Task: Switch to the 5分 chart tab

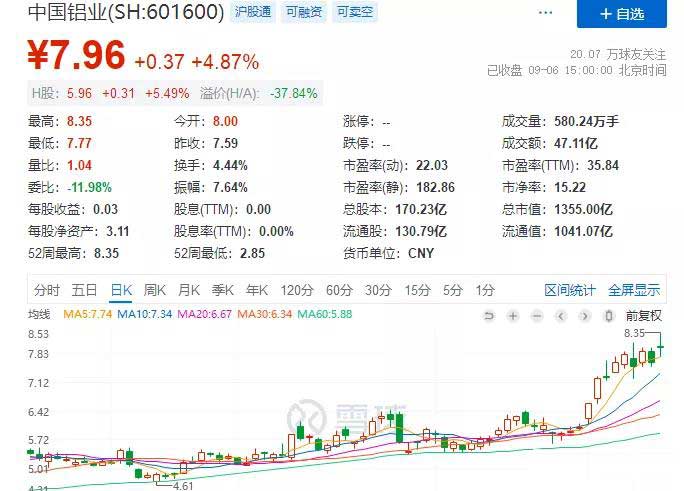Action: pyautogui.click(x=452, y=290)
